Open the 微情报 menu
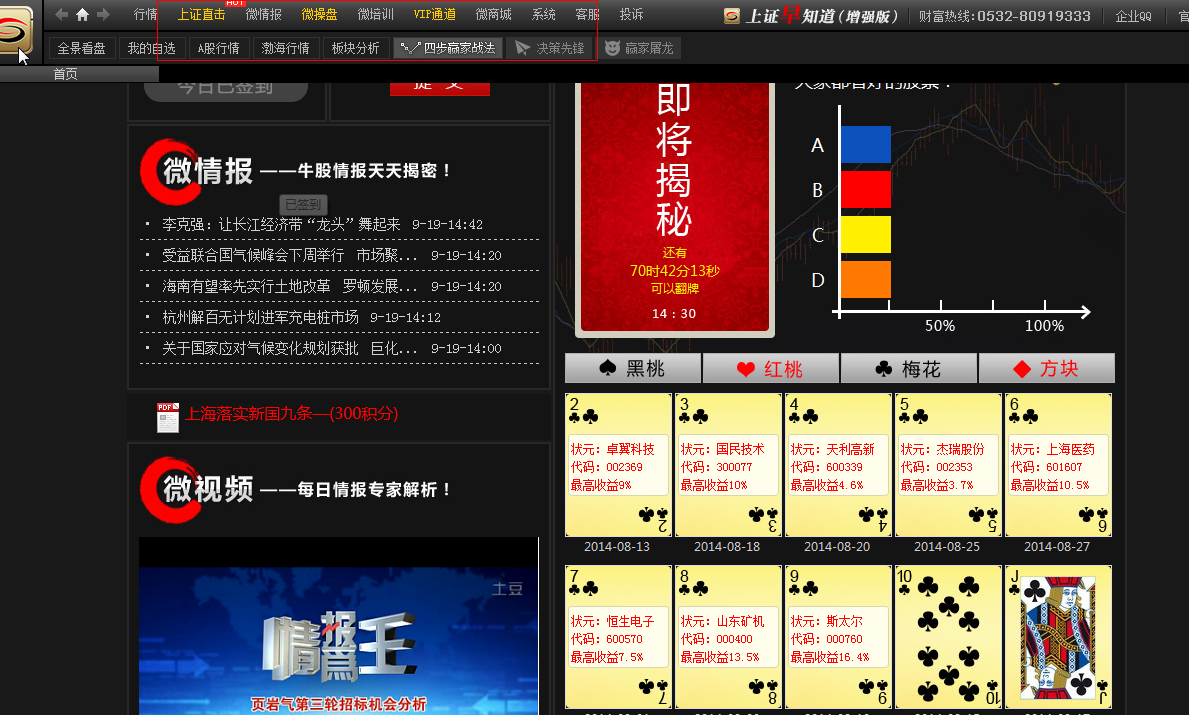The image size is (1189, 715). pos(264,14)
